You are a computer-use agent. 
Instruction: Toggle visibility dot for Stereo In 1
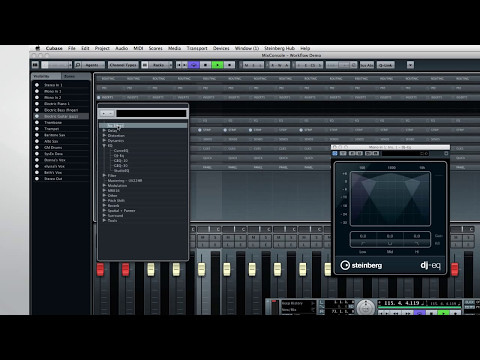tap(37, 85)
